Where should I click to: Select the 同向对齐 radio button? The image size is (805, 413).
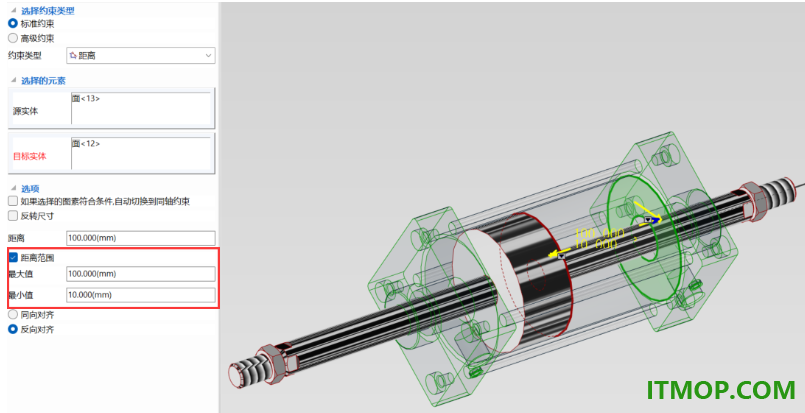[13, 314]
